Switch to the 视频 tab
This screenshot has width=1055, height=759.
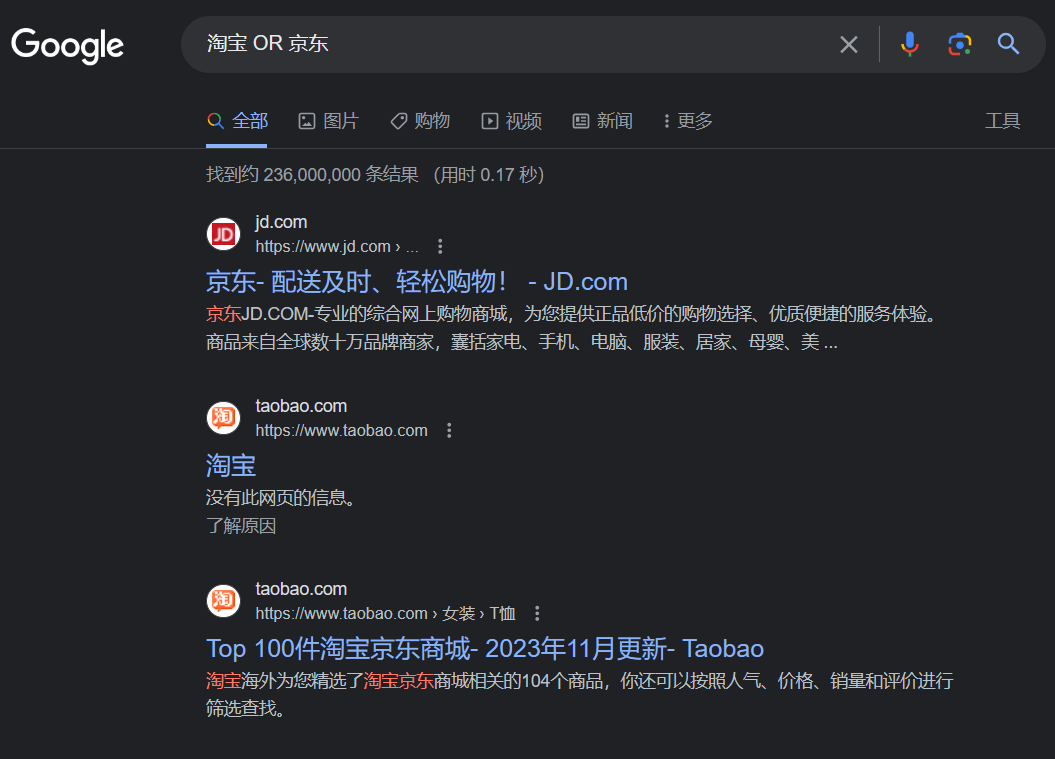click(x=511, y=121)
